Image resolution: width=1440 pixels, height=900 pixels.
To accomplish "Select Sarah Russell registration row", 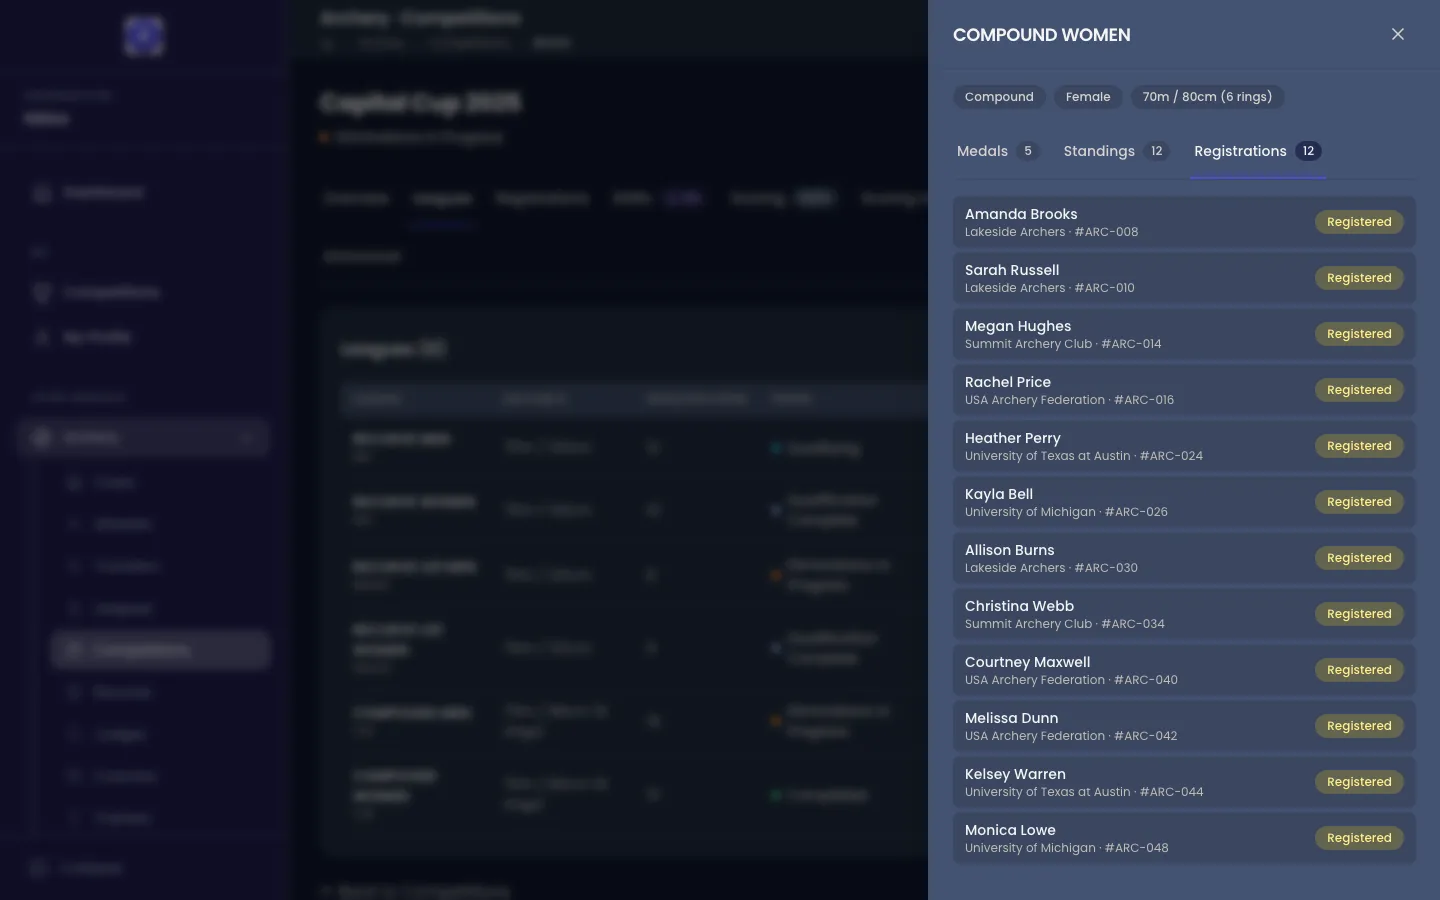I will (1184, 278).
